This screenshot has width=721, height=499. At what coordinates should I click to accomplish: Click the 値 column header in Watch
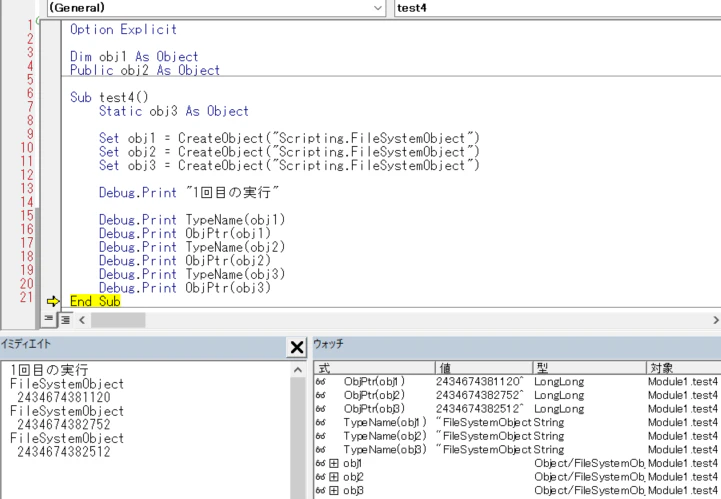tap(484, 368)
